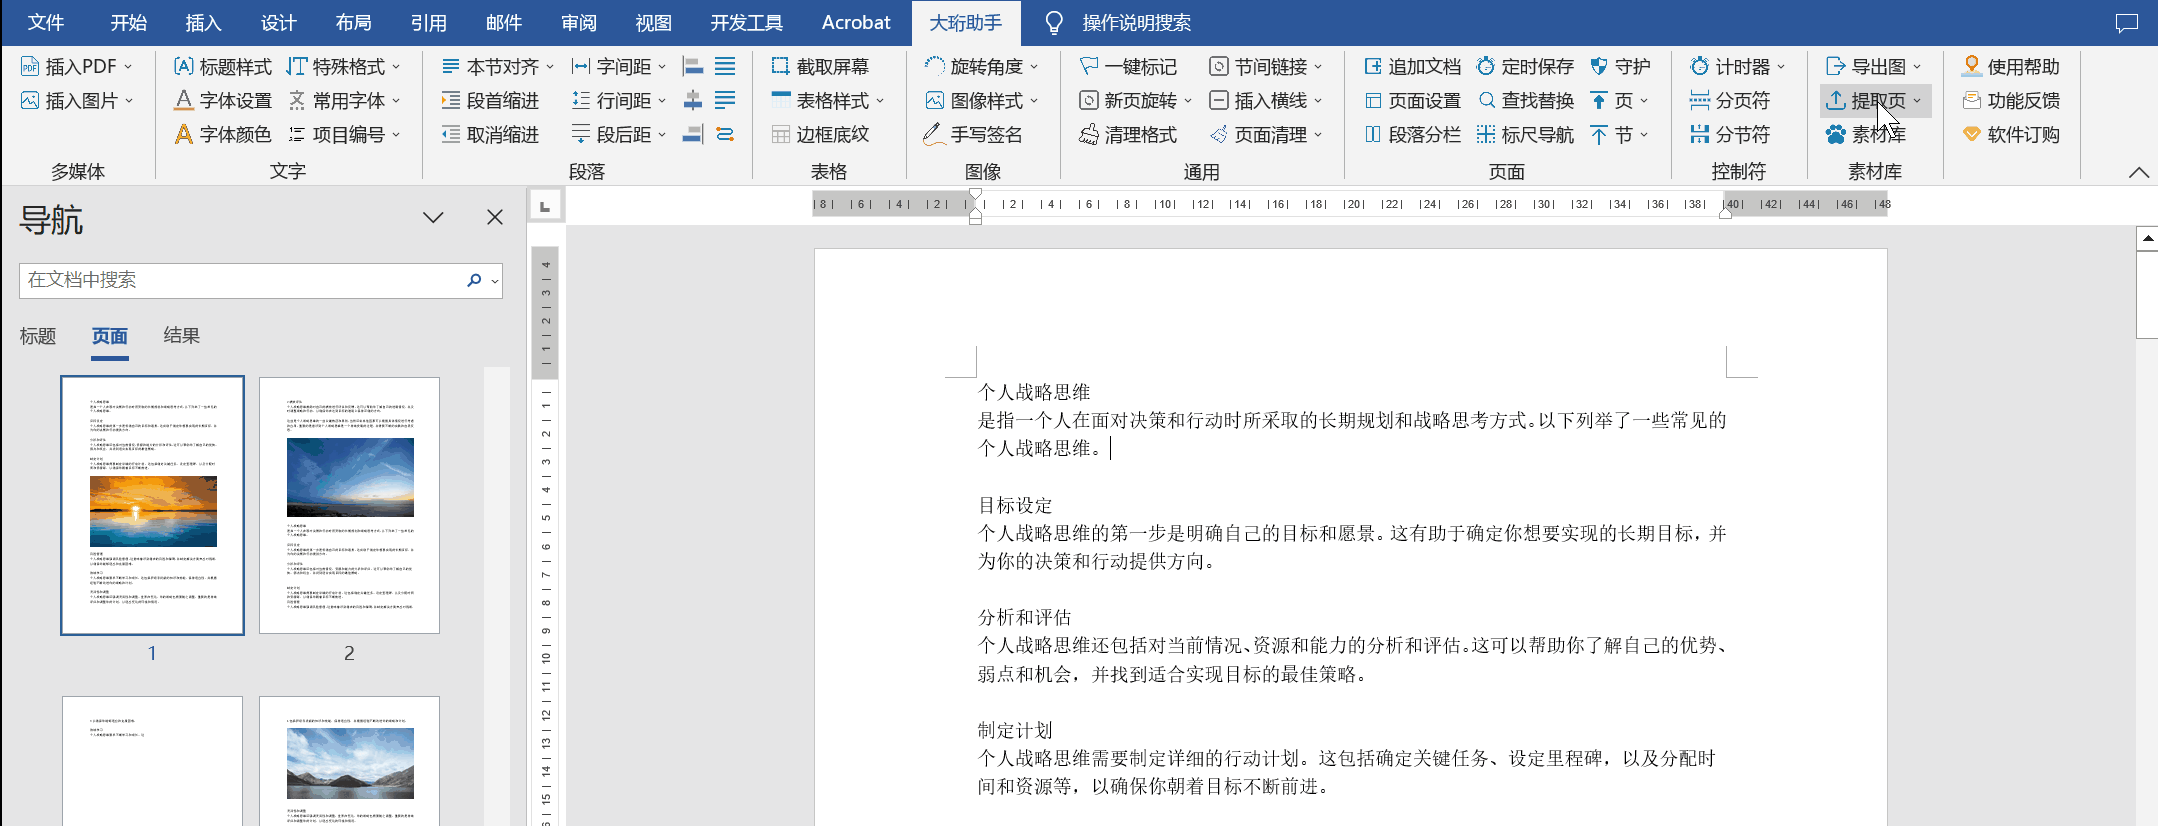Image resolution: width=2158 pixels, height=826 pixels.
Task: Switch to 标题 tab in navigation pane
Action: tap(38, 336)
